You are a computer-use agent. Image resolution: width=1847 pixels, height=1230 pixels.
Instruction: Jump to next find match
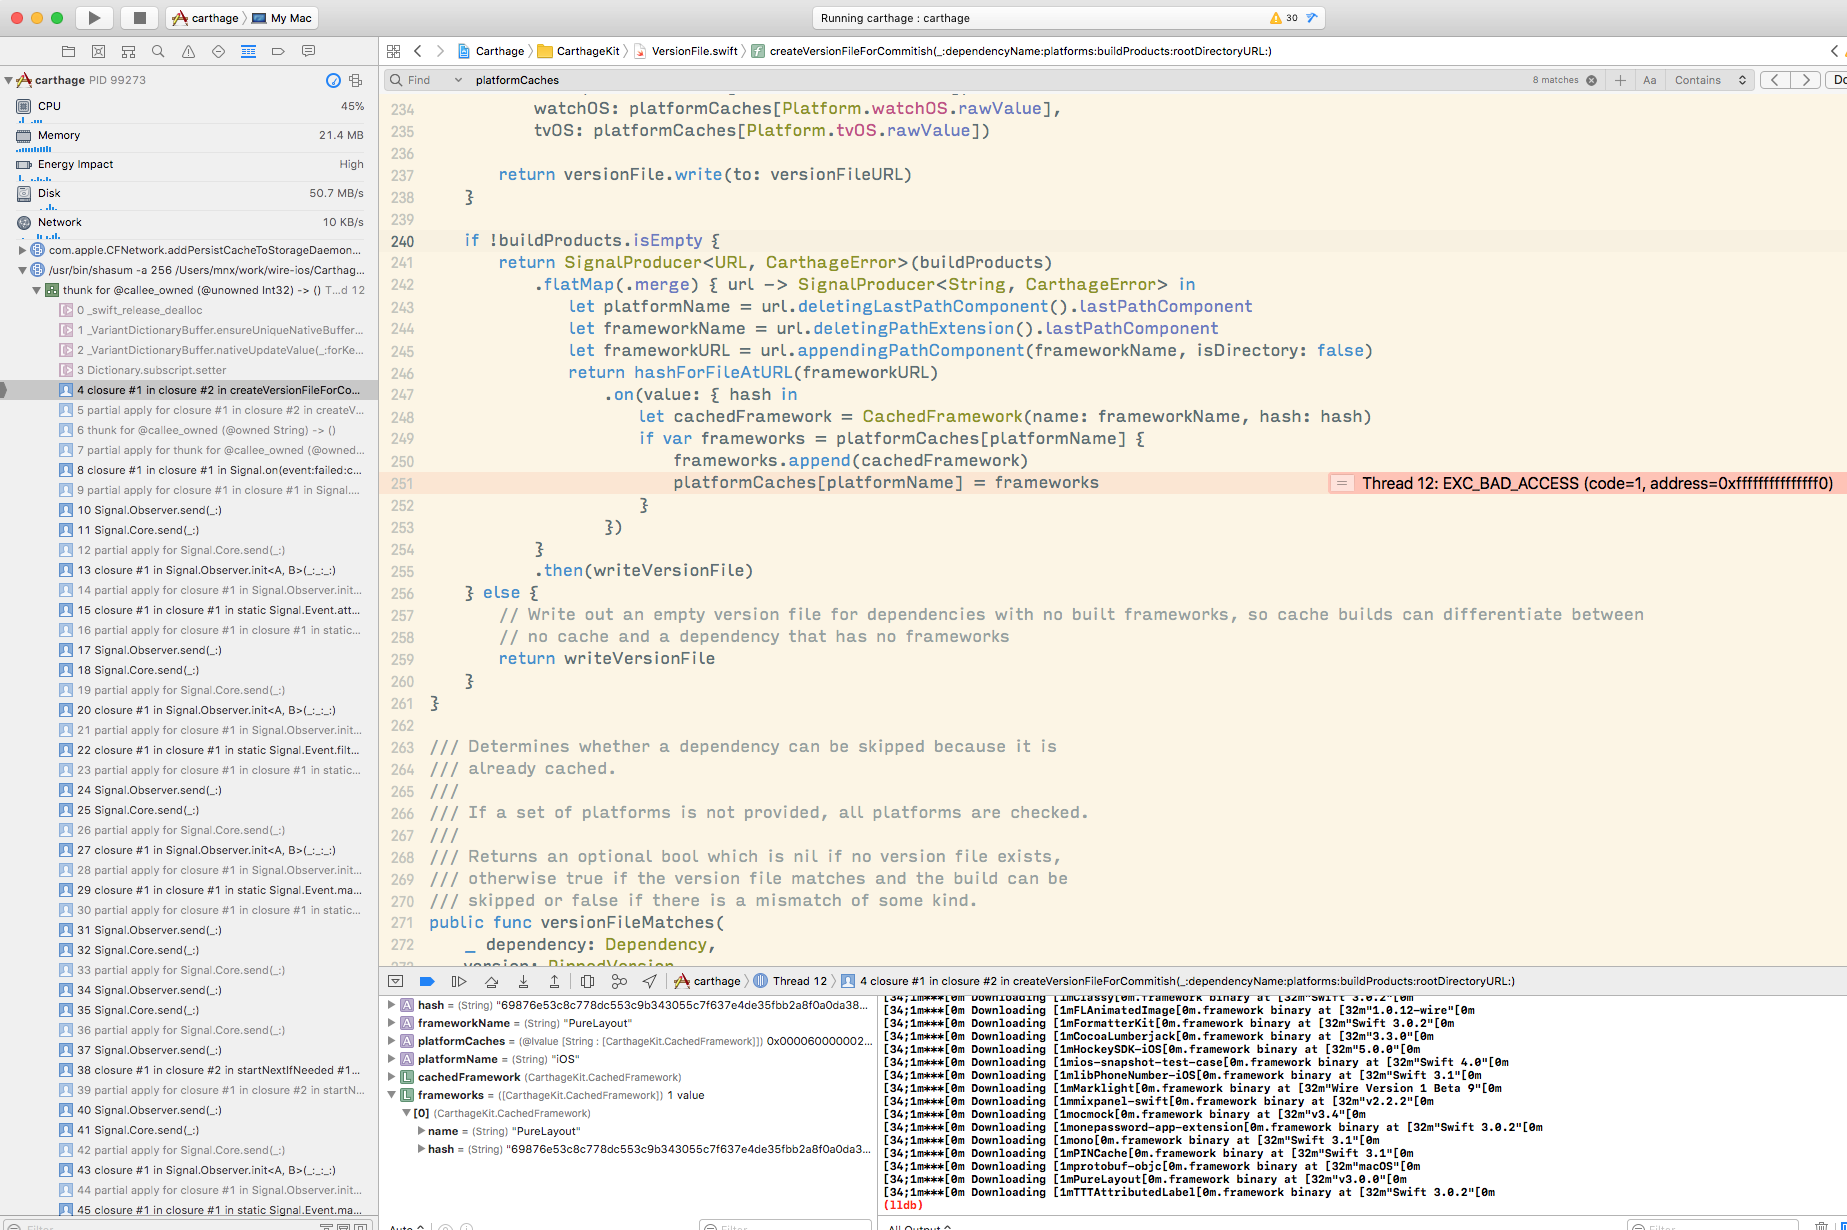(x=1806, y=80)
